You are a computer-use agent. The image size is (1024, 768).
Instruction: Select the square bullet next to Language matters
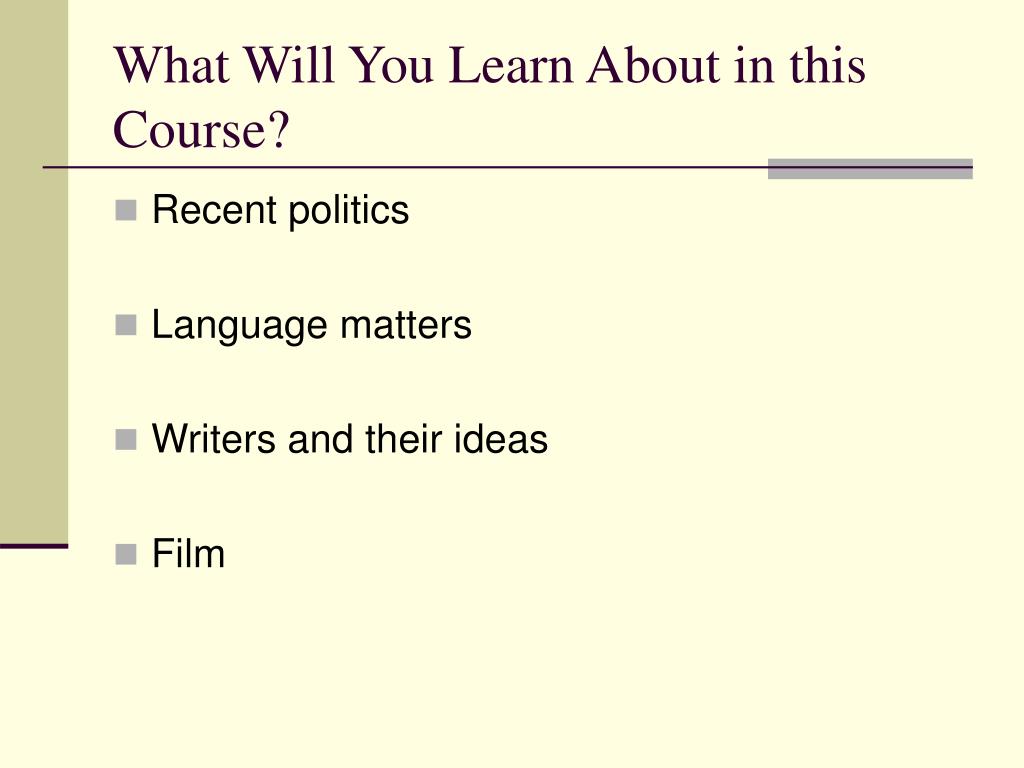pyautogui.click(x=125, y=325)
